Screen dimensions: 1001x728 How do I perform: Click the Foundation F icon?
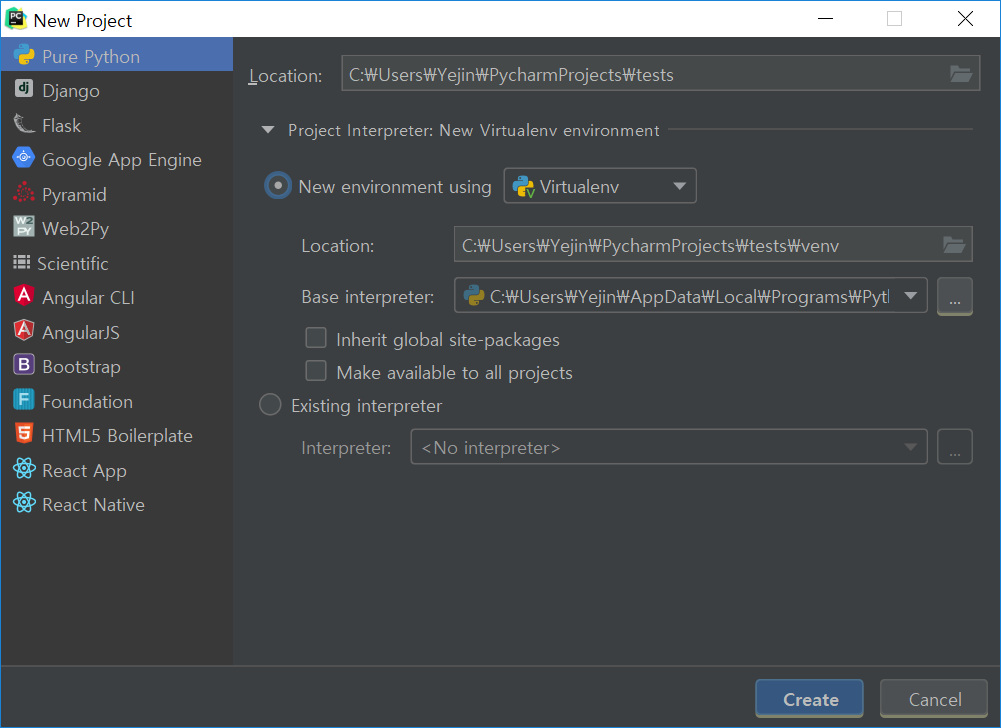[24, 400]
